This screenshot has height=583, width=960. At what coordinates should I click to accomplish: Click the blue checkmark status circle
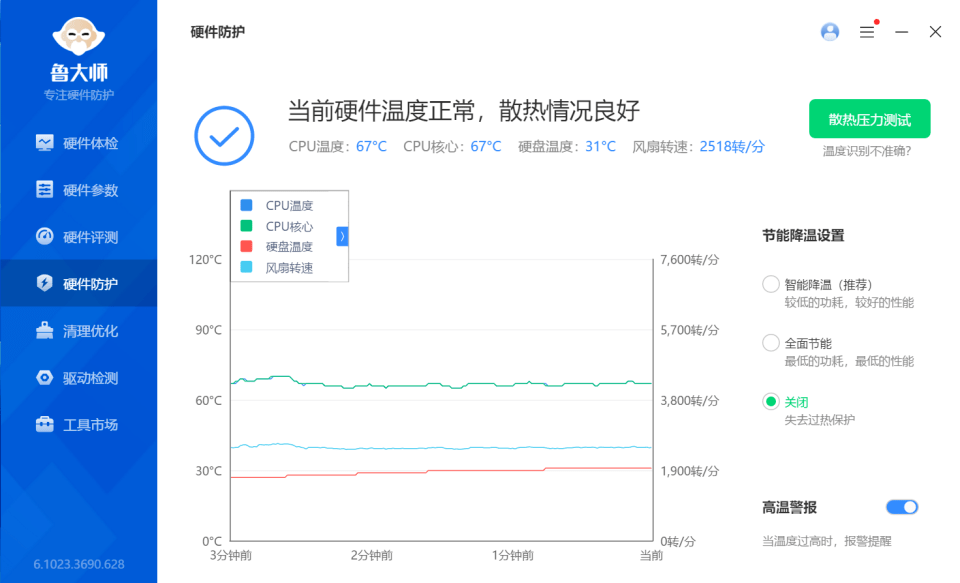click(224, 135)
